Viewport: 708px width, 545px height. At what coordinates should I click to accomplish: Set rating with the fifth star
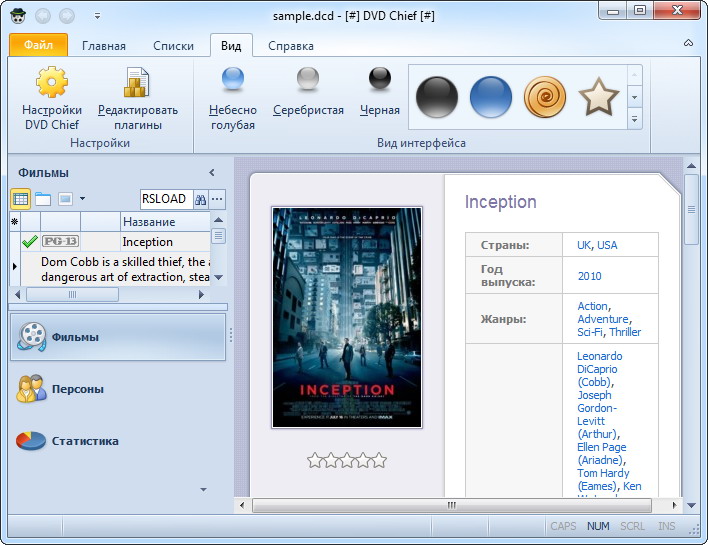[x=379, y=460]
